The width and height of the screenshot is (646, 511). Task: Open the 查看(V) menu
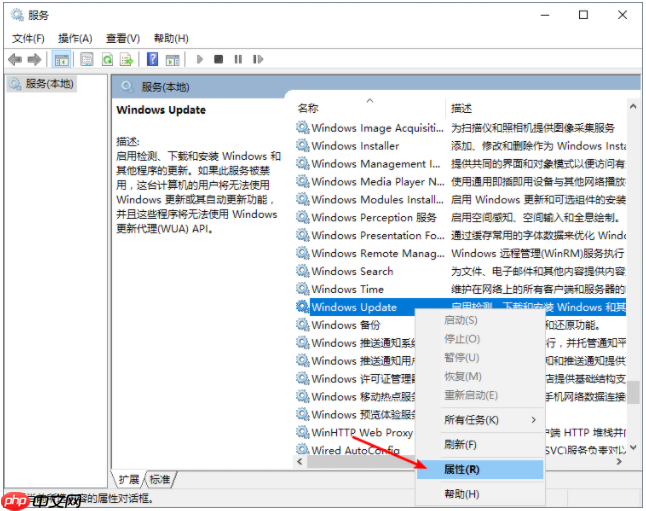click(123, 39)
